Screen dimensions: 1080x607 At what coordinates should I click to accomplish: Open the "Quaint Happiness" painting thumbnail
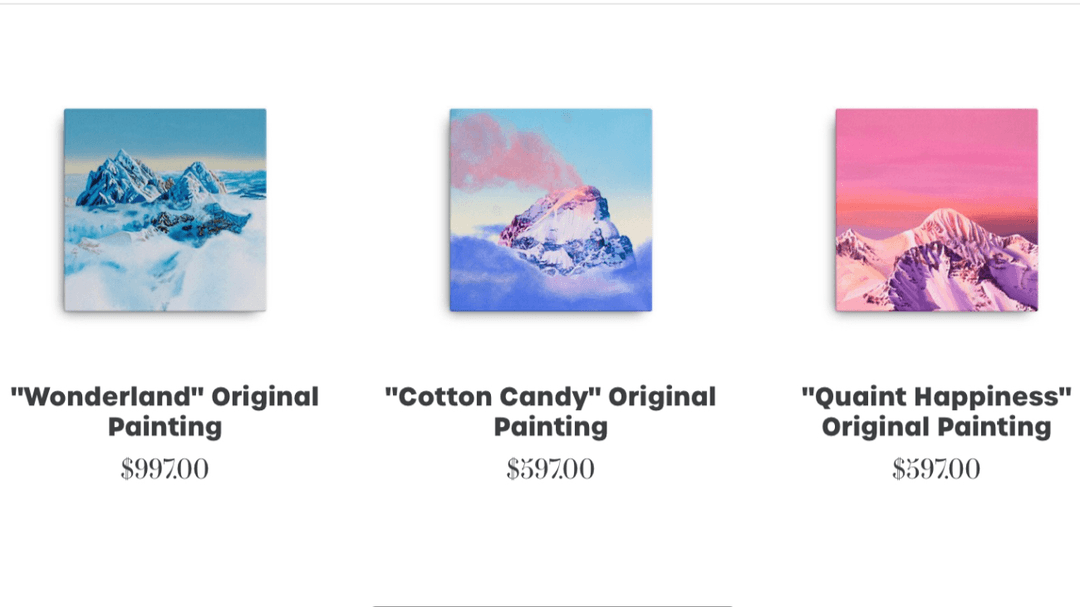[936, 210]
